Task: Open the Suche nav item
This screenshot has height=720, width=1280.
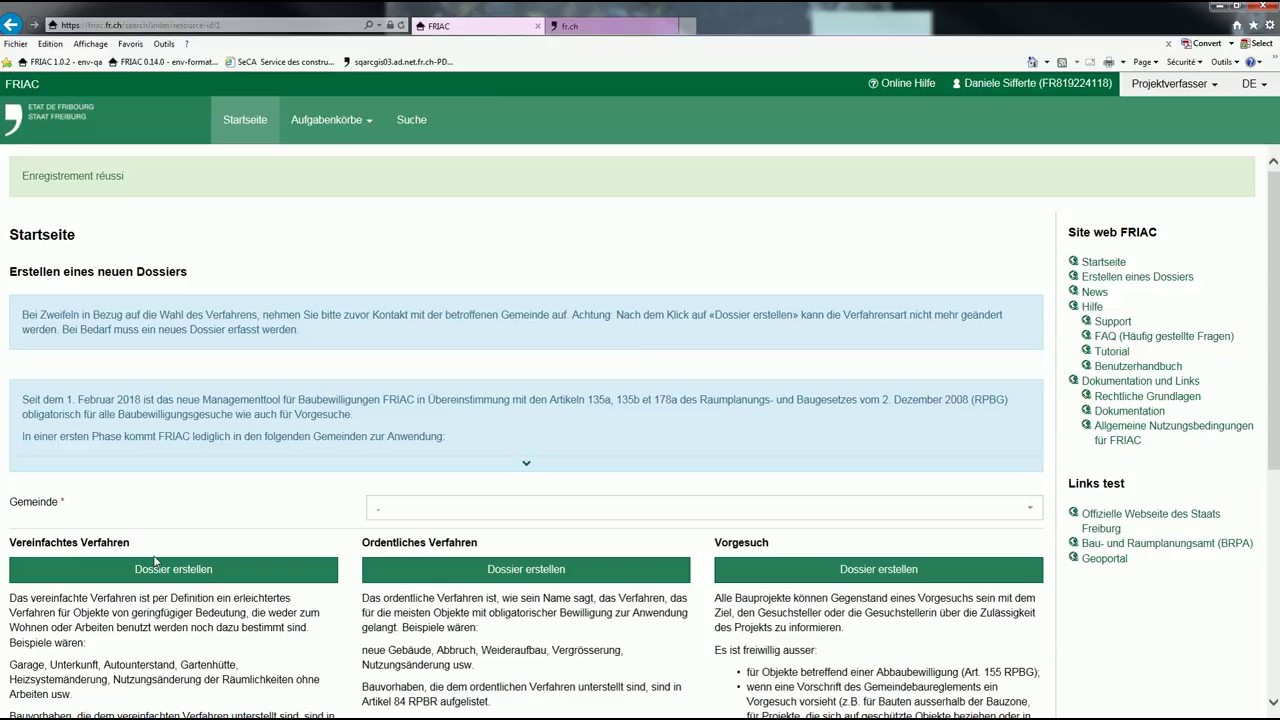Action: [411, 120]
